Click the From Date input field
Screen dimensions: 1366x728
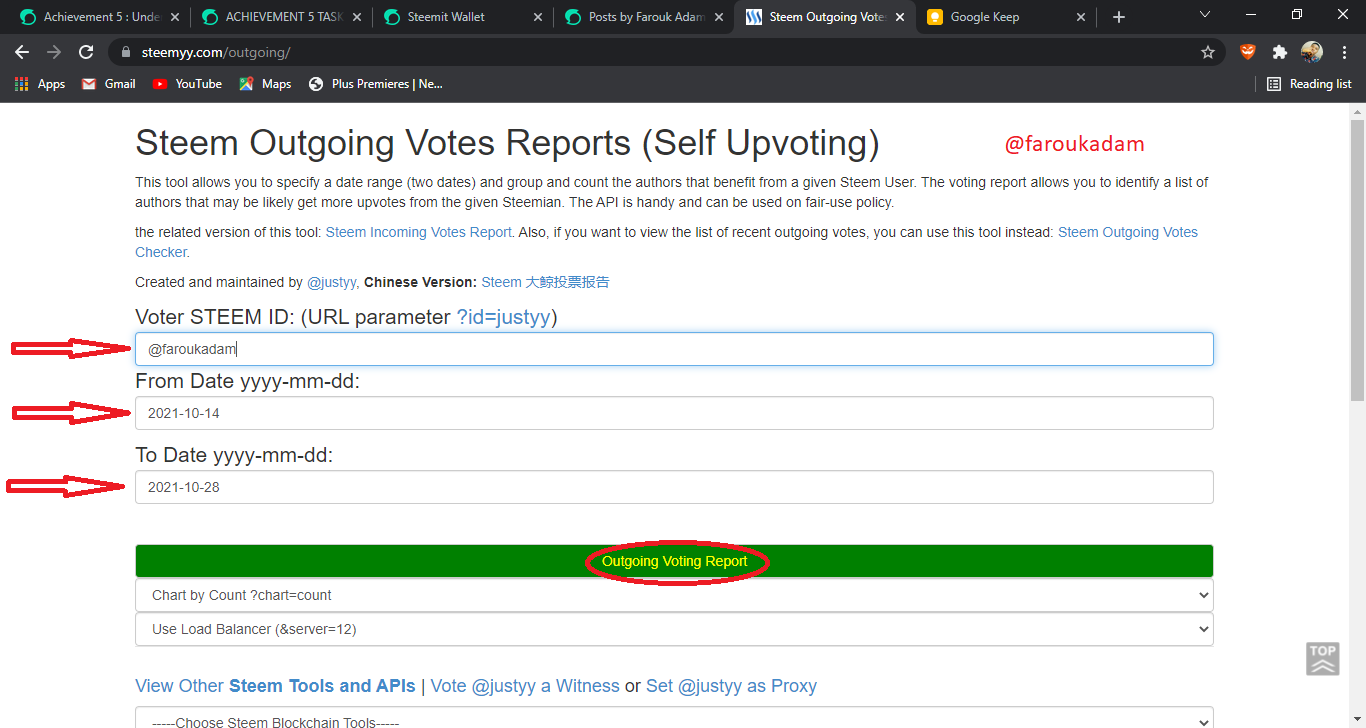[674, 413]
